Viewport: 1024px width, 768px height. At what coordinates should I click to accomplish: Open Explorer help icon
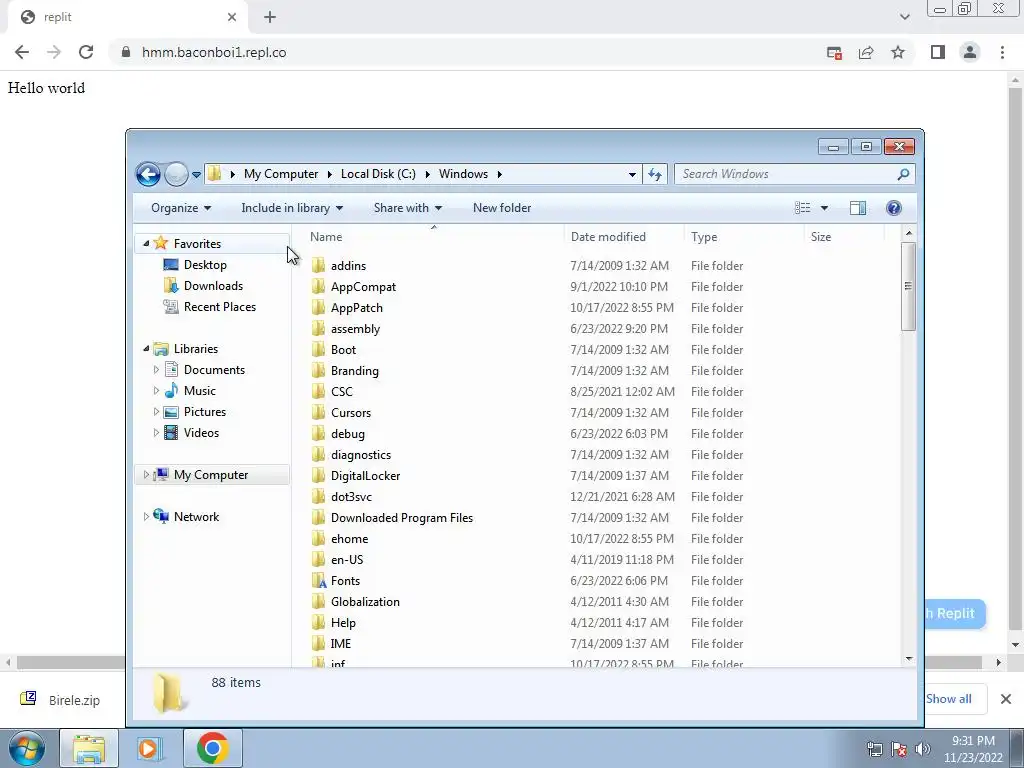(x=893, y=208)
